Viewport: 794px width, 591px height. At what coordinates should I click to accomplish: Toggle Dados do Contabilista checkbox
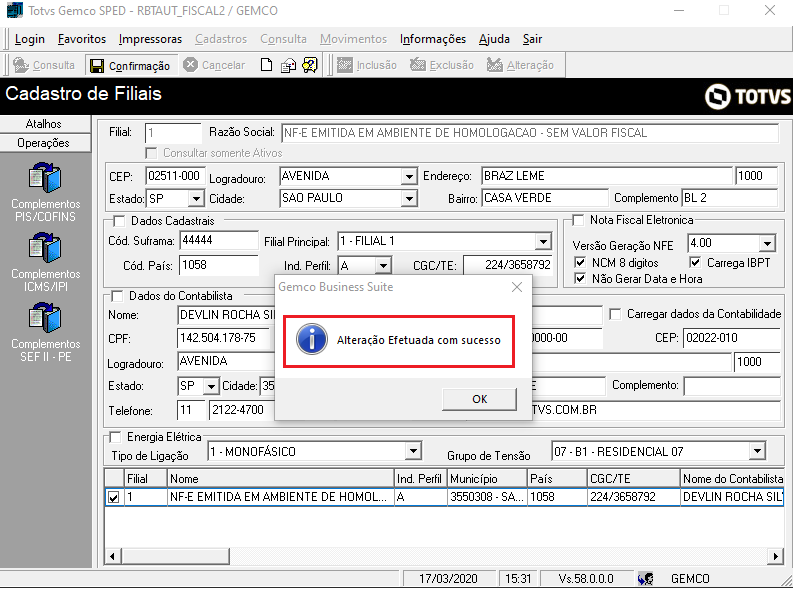click(x=117, y=296)
